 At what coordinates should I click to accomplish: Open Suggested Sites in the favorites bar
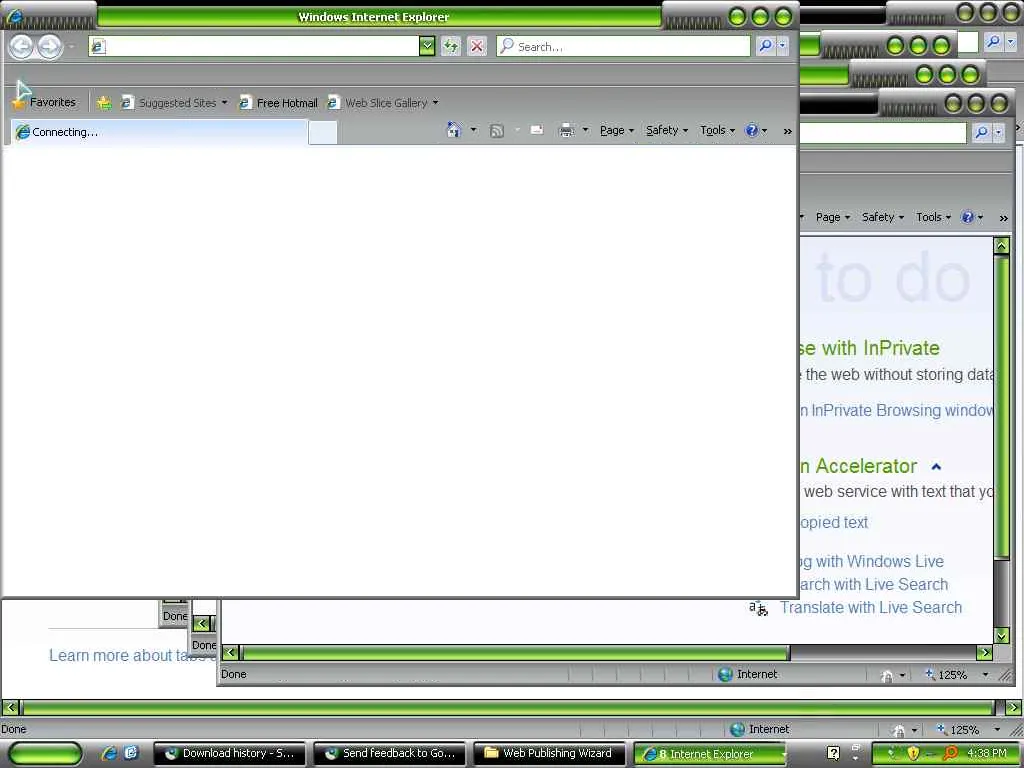pos(174,103)
